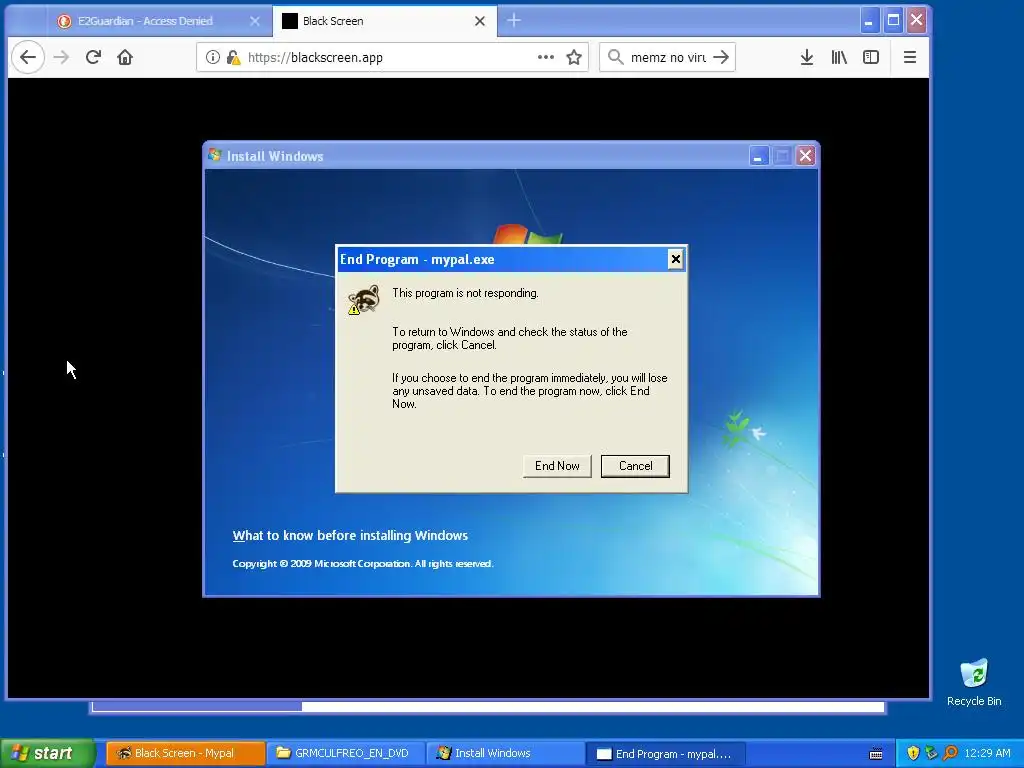Go back using the browser back arrow
The width and height of the screenshot is (1024, 768).
tap(28, 57)
